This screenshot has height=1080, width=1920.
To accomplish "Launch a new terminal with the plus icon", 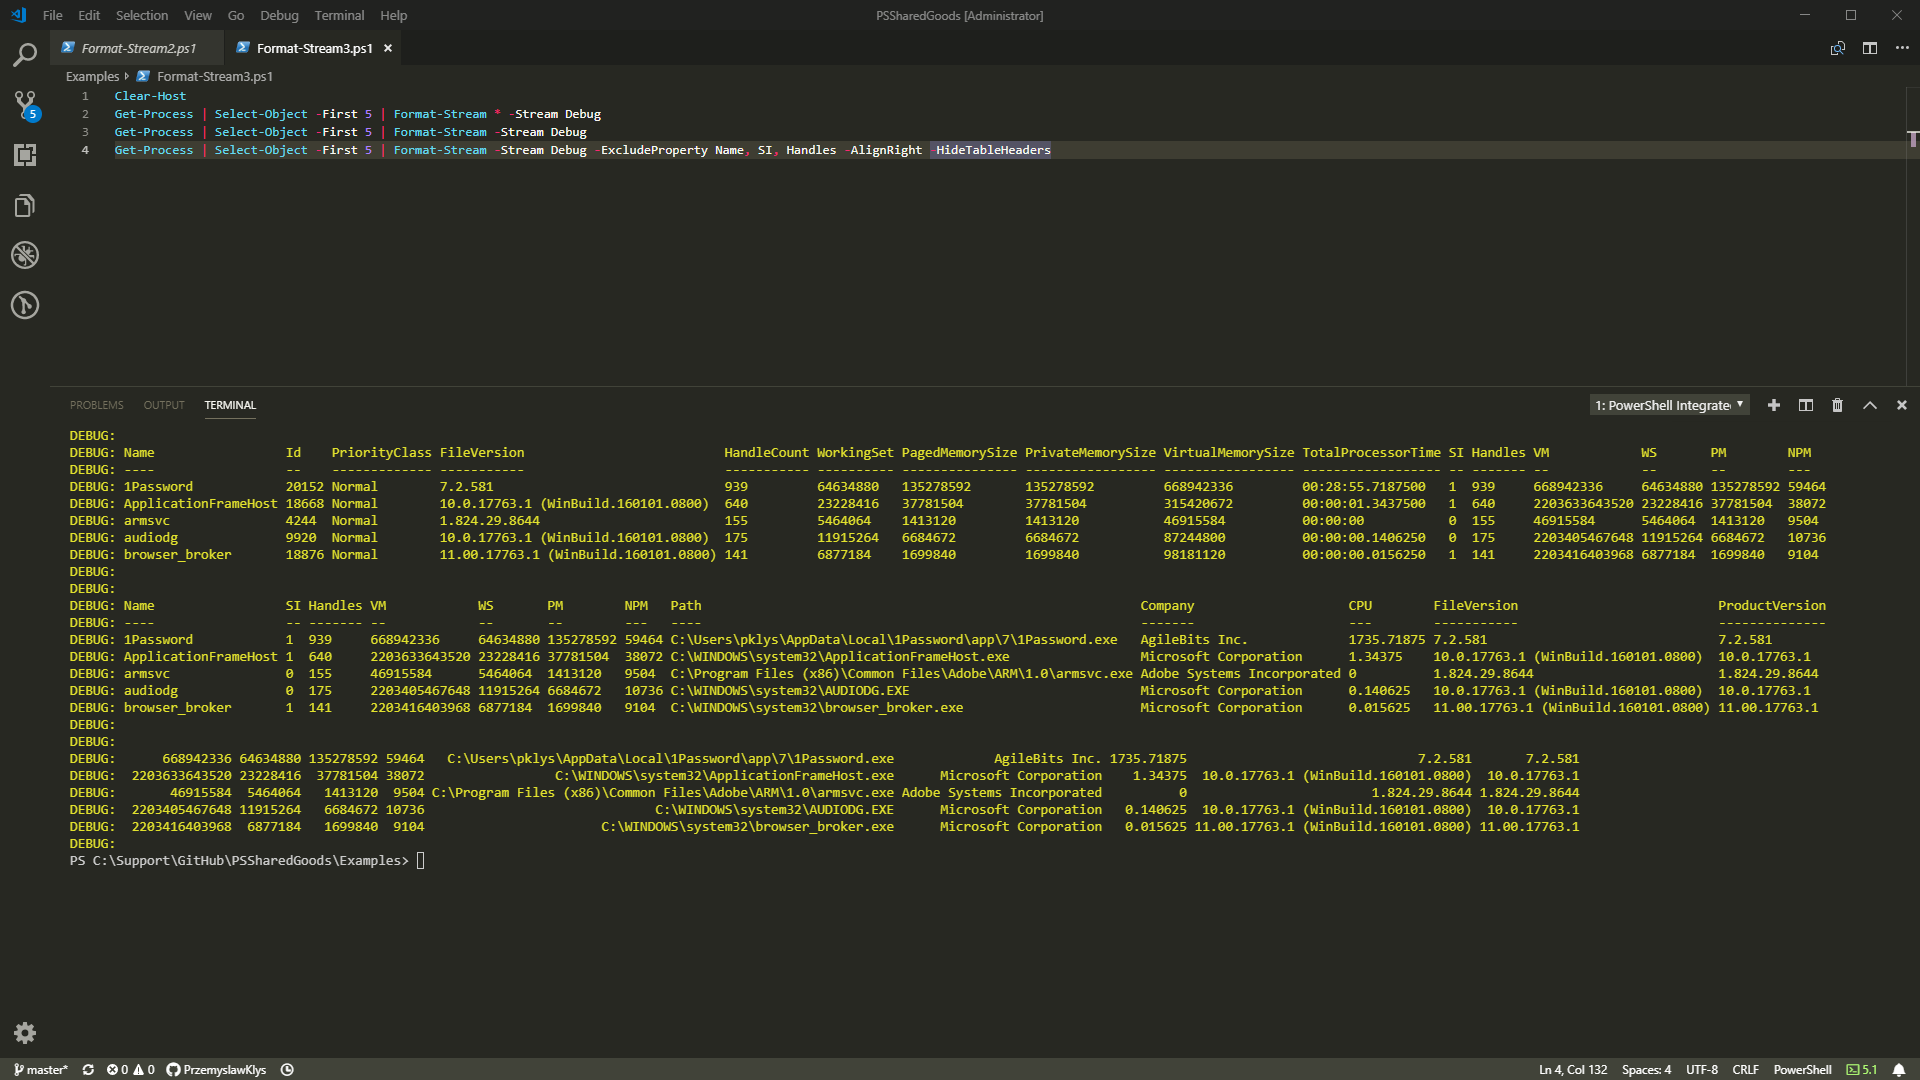I will [x=1773, y=405].
